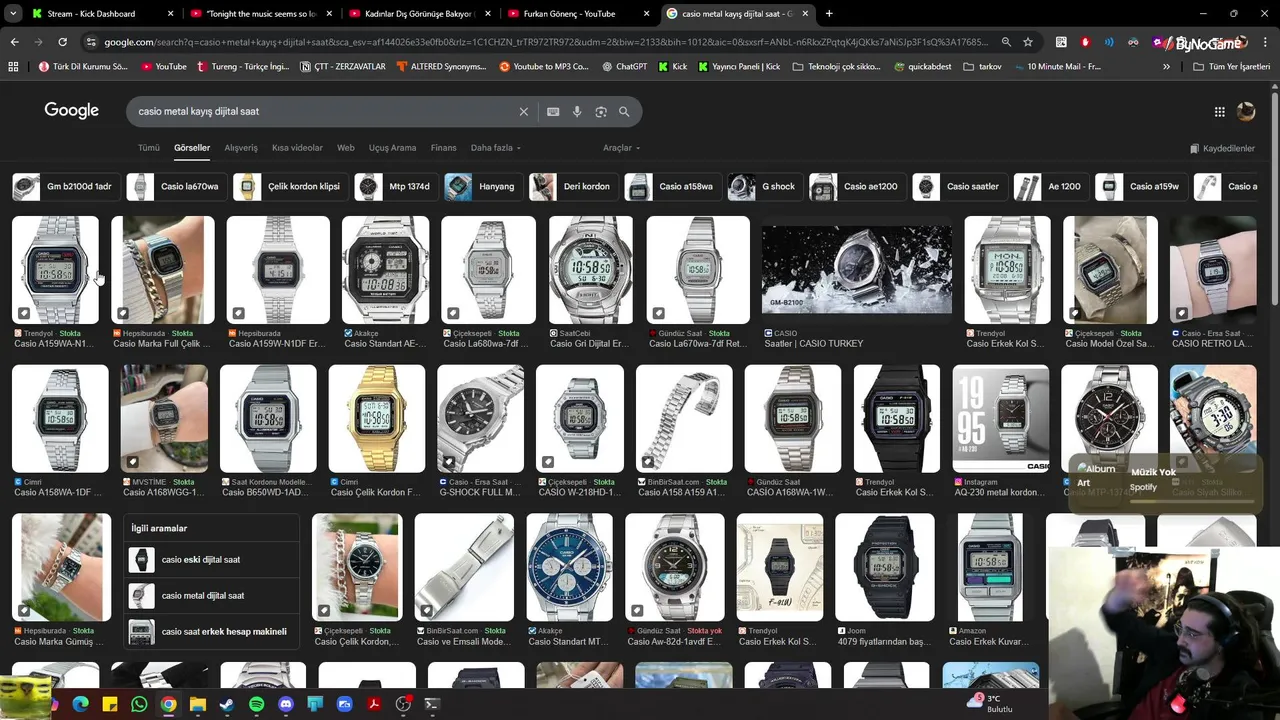
Task: Open the terminal icon in the taskbar
Action: tap(432, 704)
